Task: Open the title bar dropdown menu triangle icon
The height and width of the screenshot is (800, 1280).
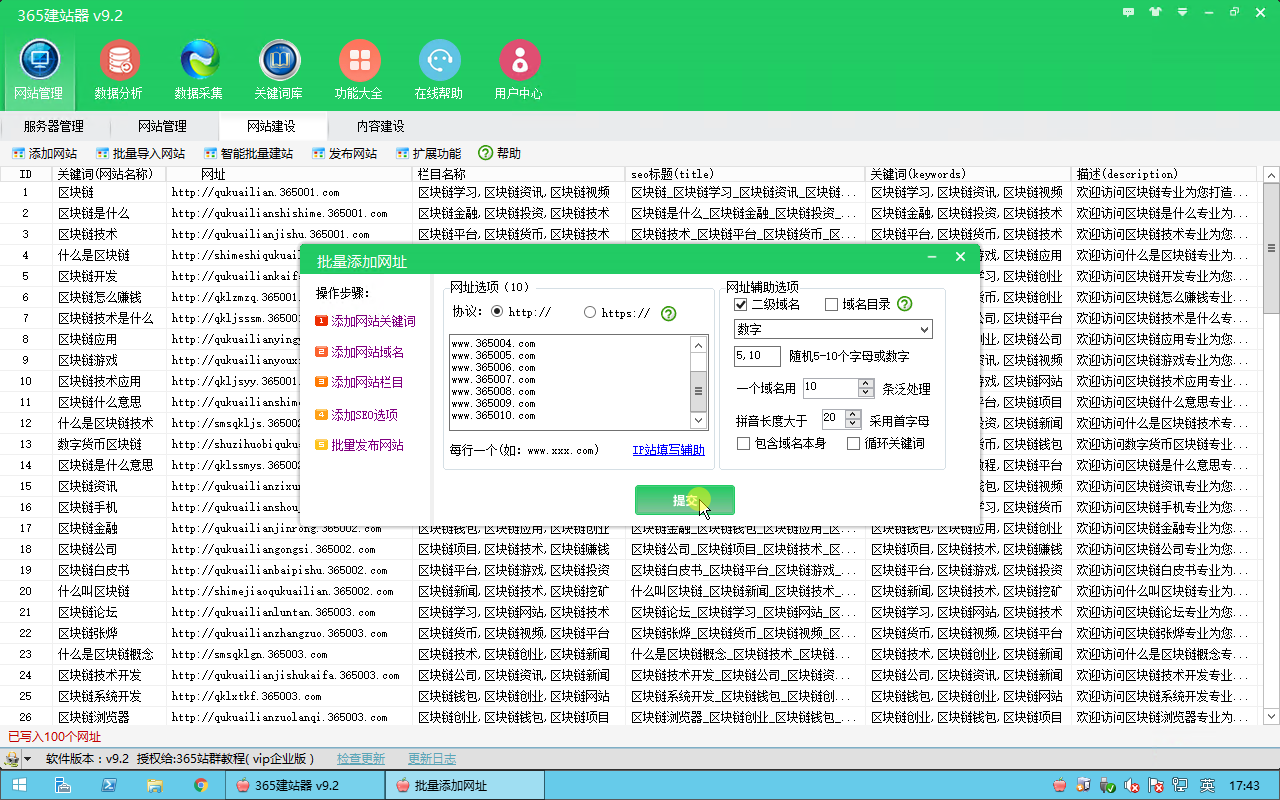Action: coord(1181,13)
